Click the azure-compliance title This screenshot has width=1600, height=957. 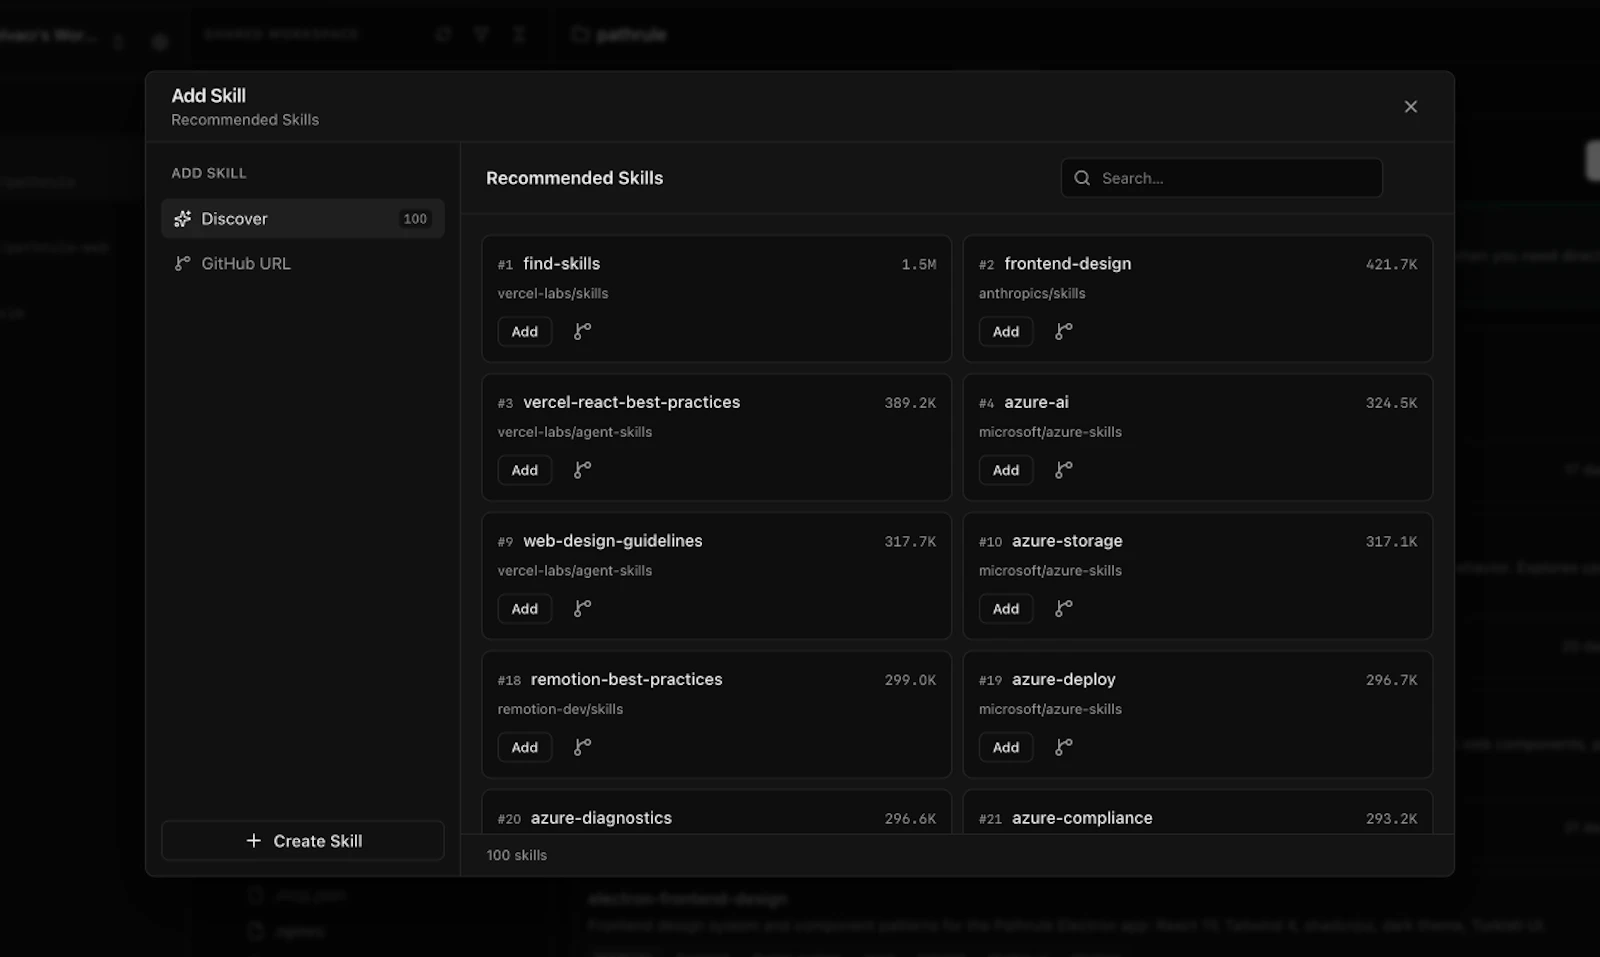point(1082,818)
